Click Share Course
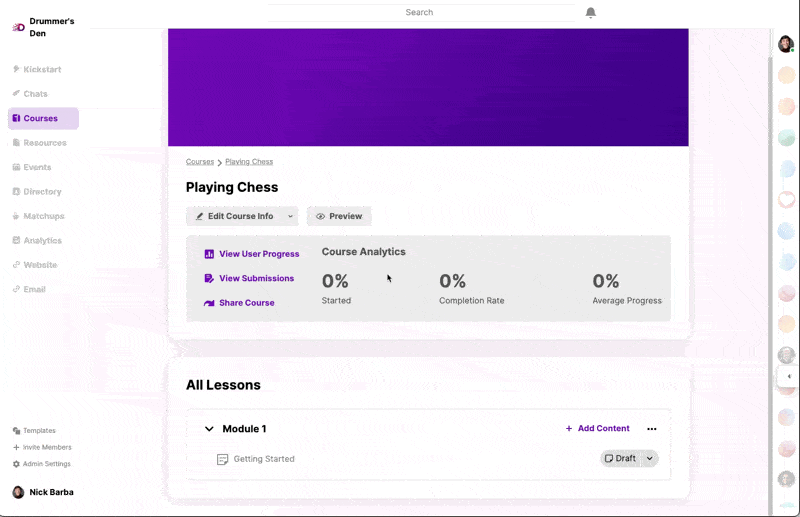 pyautogui.click(x=239, y=303)
